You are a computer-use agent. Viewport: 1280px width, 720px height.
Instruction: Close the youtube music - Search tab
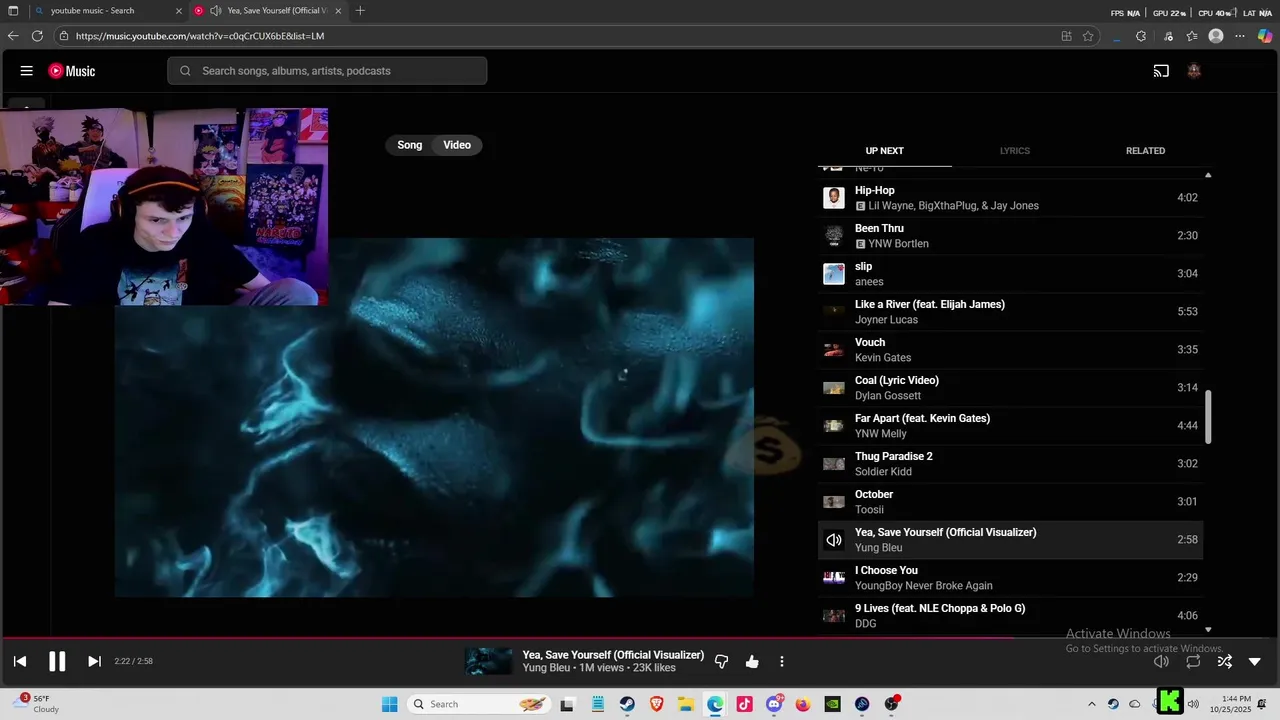coord(179,11)
